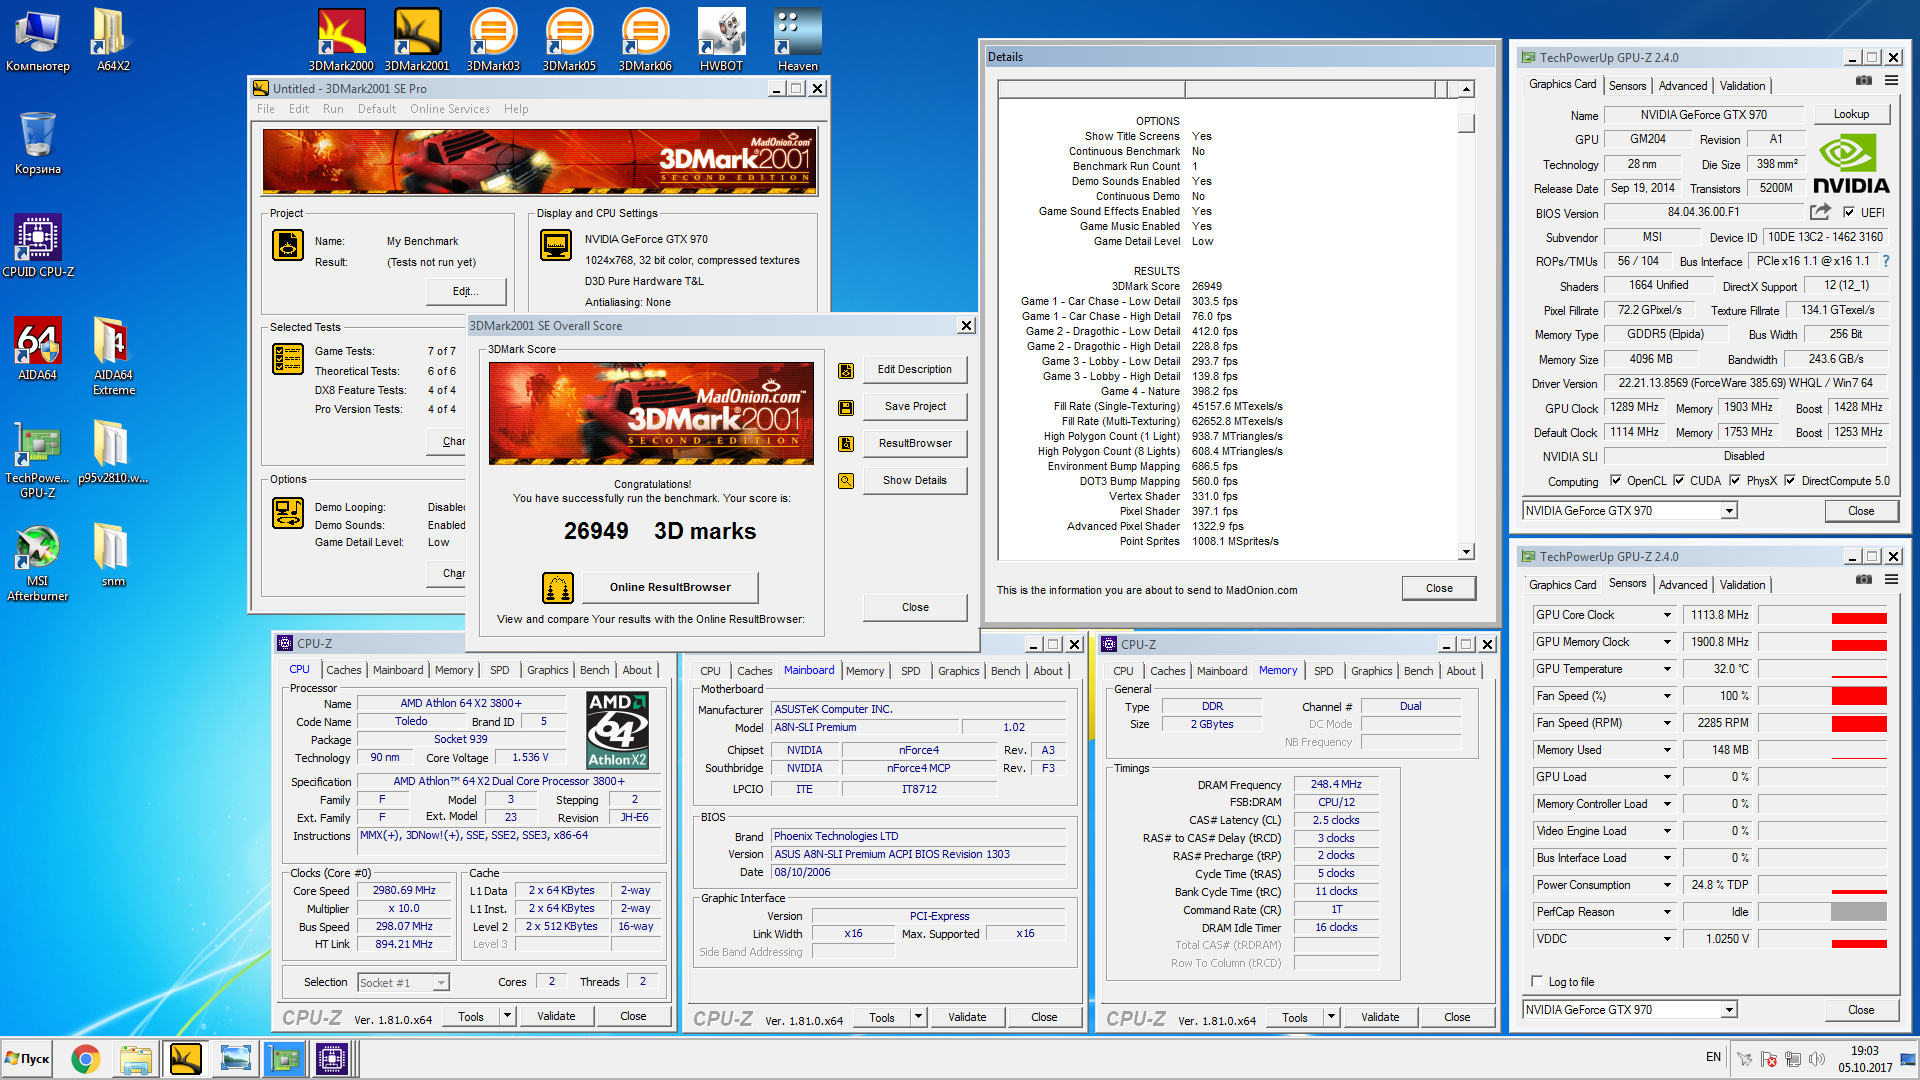The image size is (1920, 1080).
Task: Open the 3DMark2001 desktop shortcut
Action: coord(417,40)
